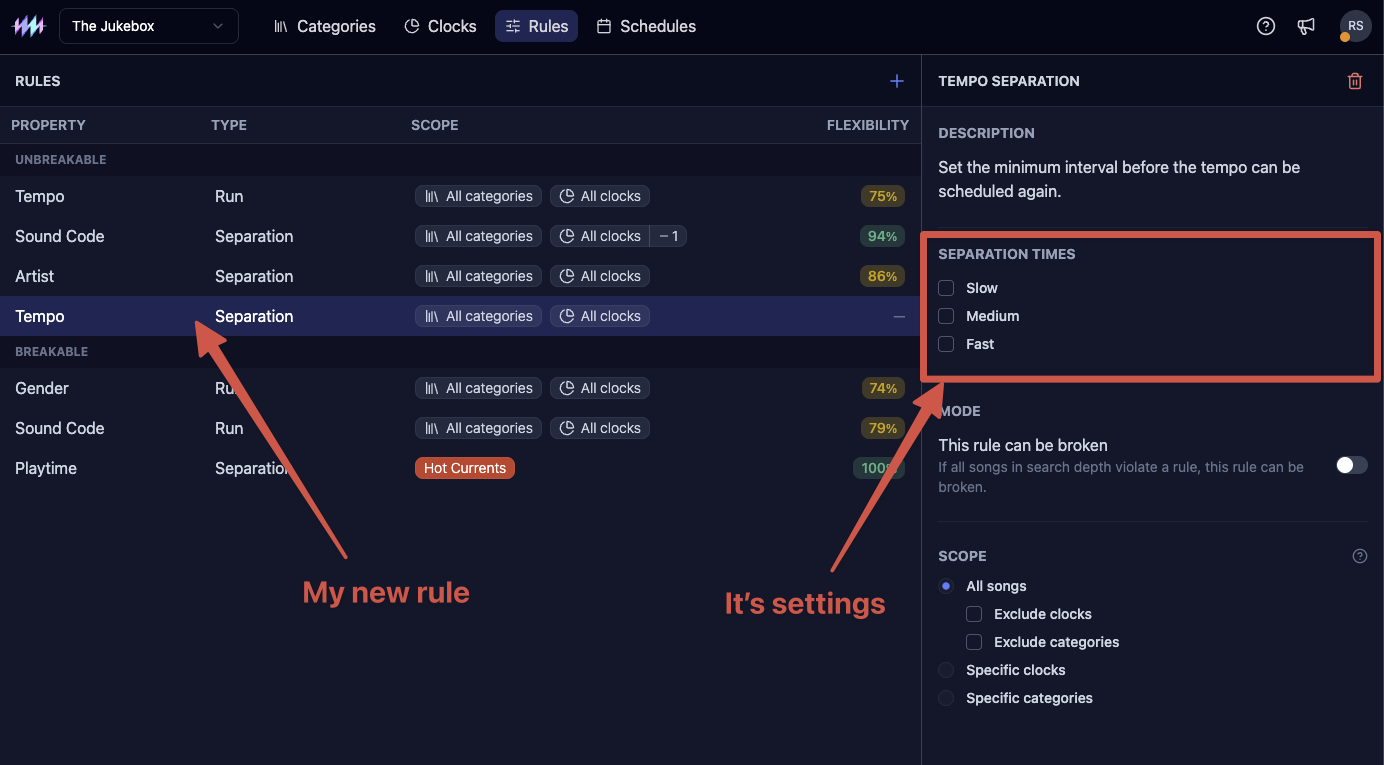Click the 94% flexibility badge

883,236
